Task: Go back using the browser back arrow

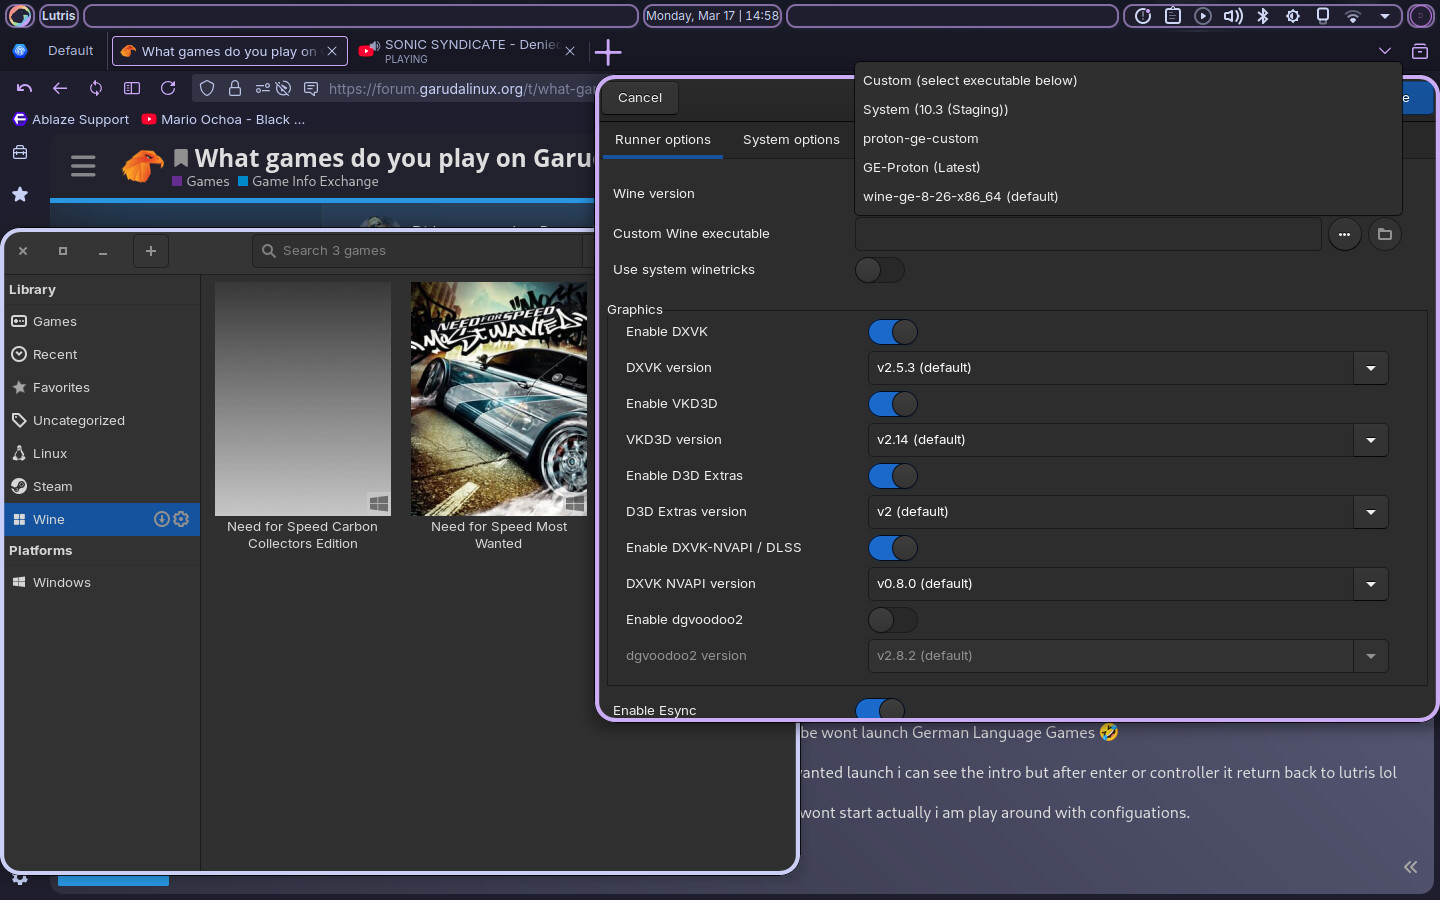Action: (60, 88)
